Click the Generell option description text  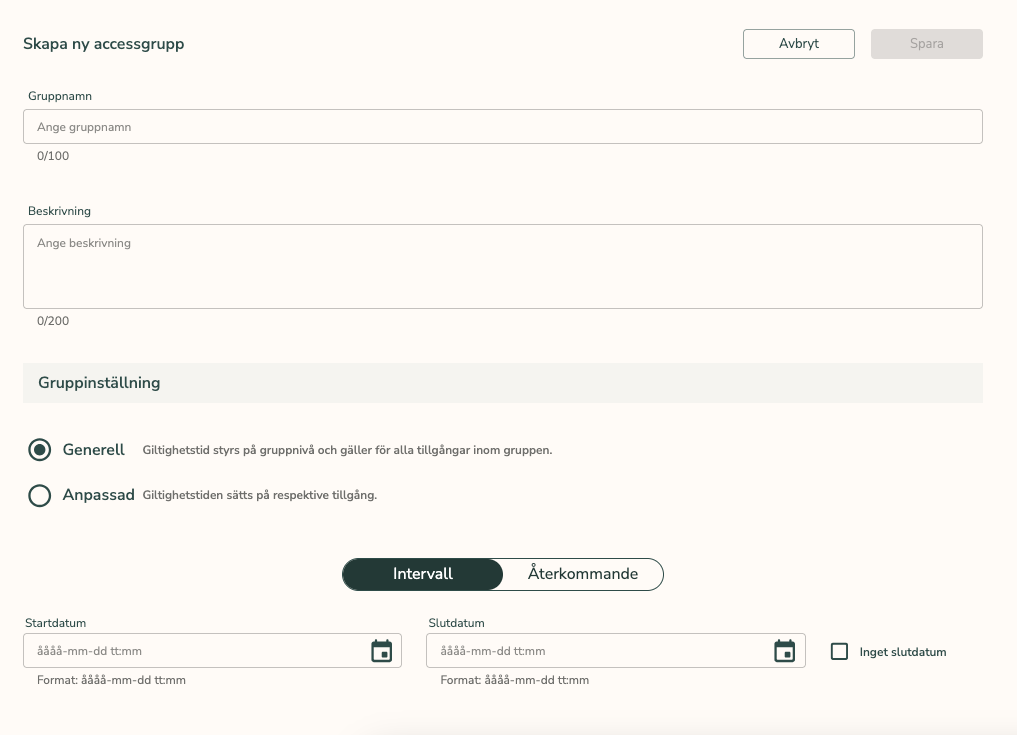click(347, 450)
